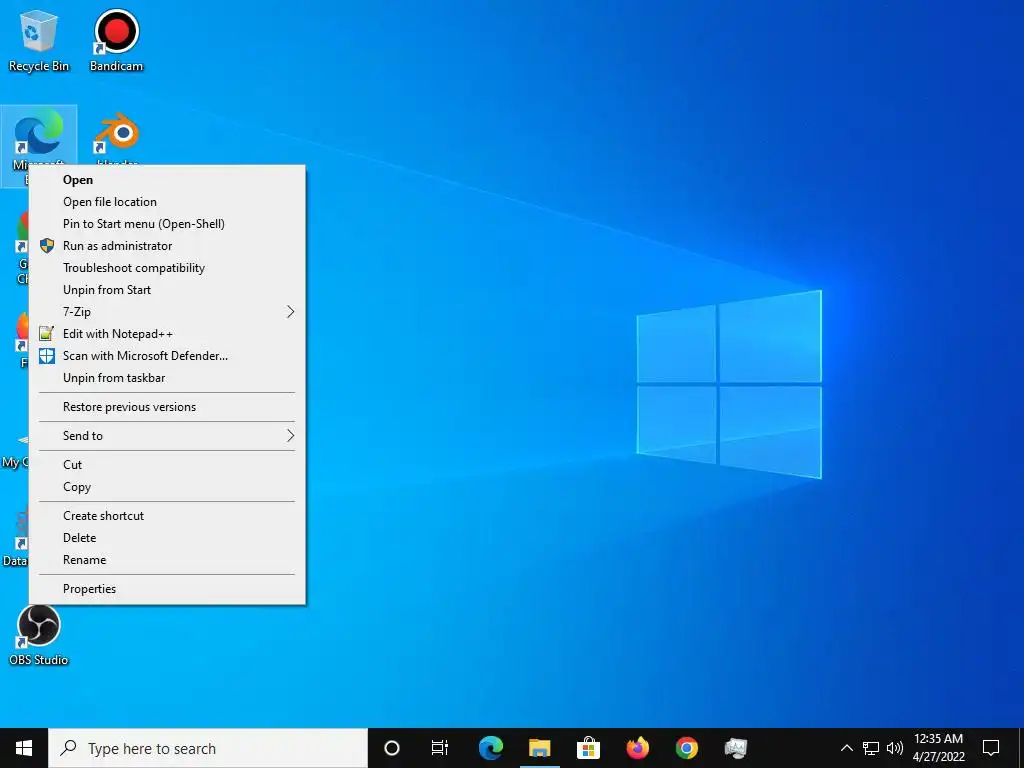Screen dimensions: 1024x768
Task: Select Troubleshoot compatibility
Action: (x=167, y=268)
